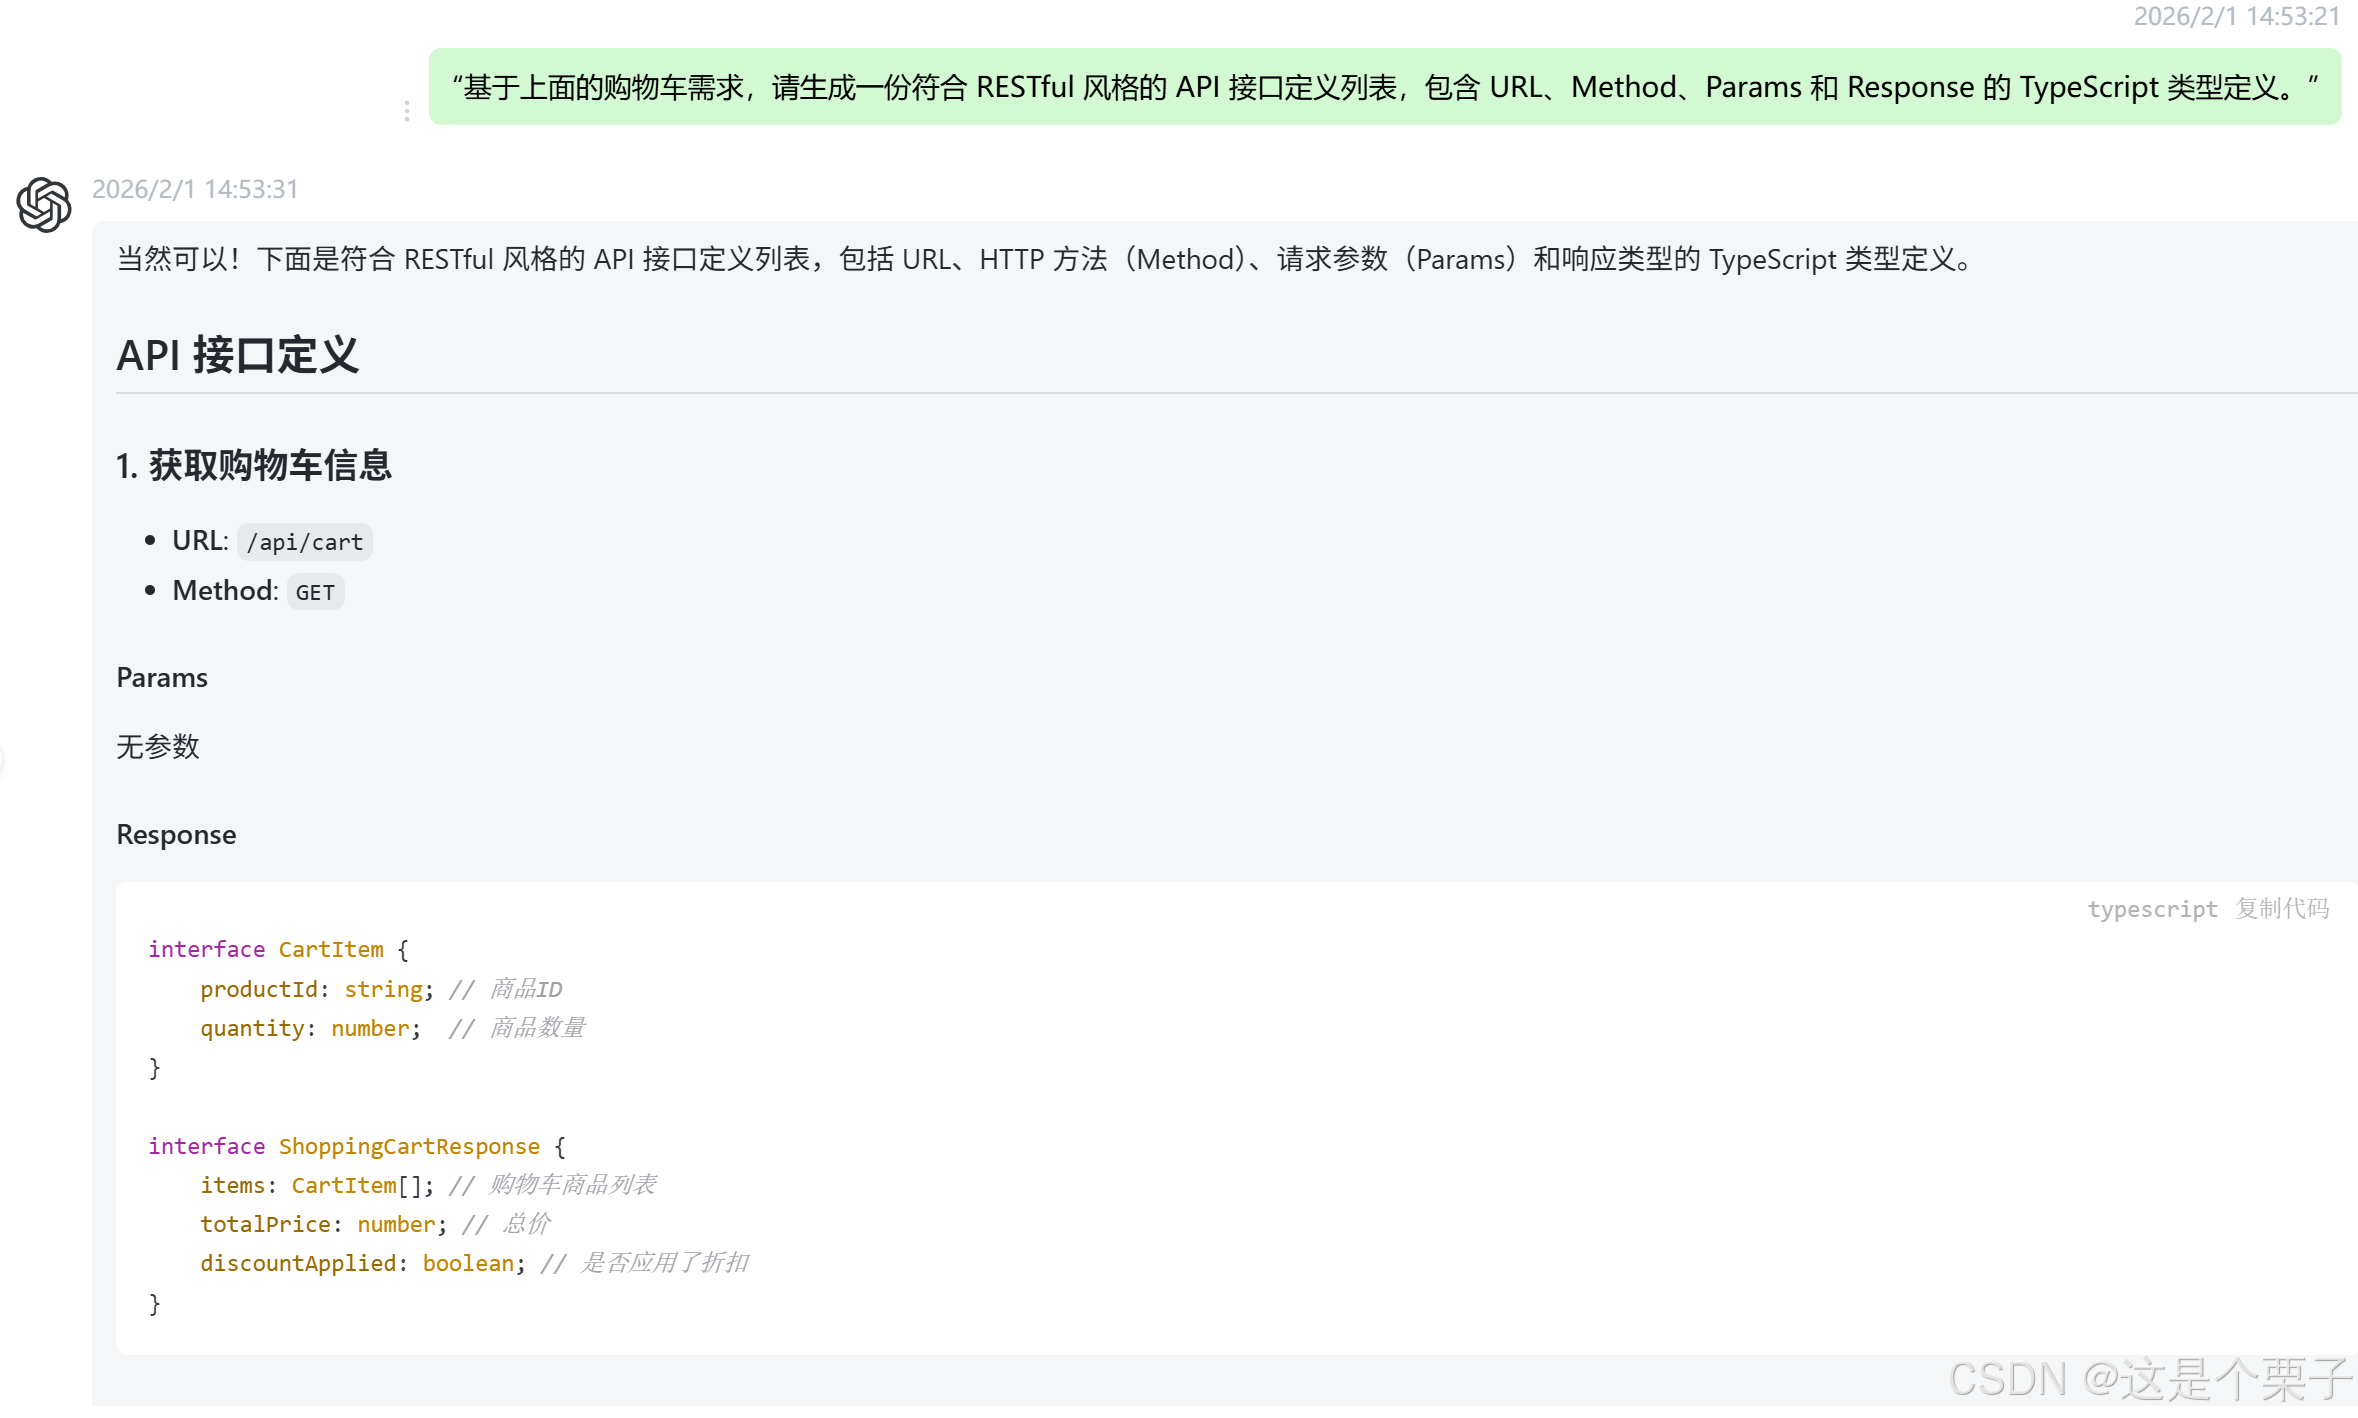Click the 复制代码 copy code button
2358x1418 pixels.
click(x=2282, y=908)
